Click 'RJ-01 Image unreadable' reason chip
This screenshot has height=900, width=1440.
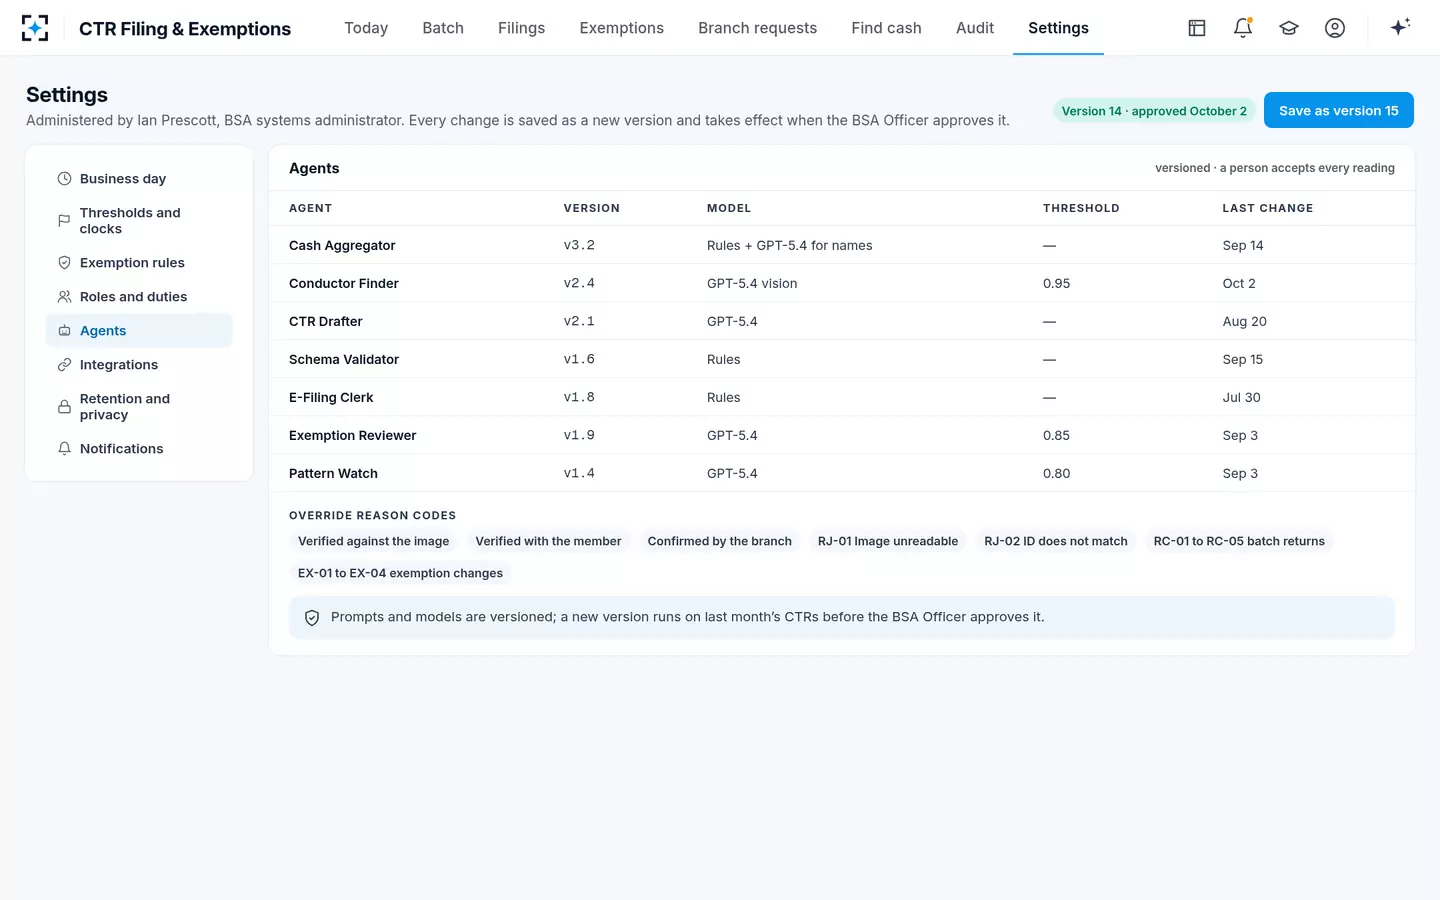pyautogui.click(x=888, y=541)
